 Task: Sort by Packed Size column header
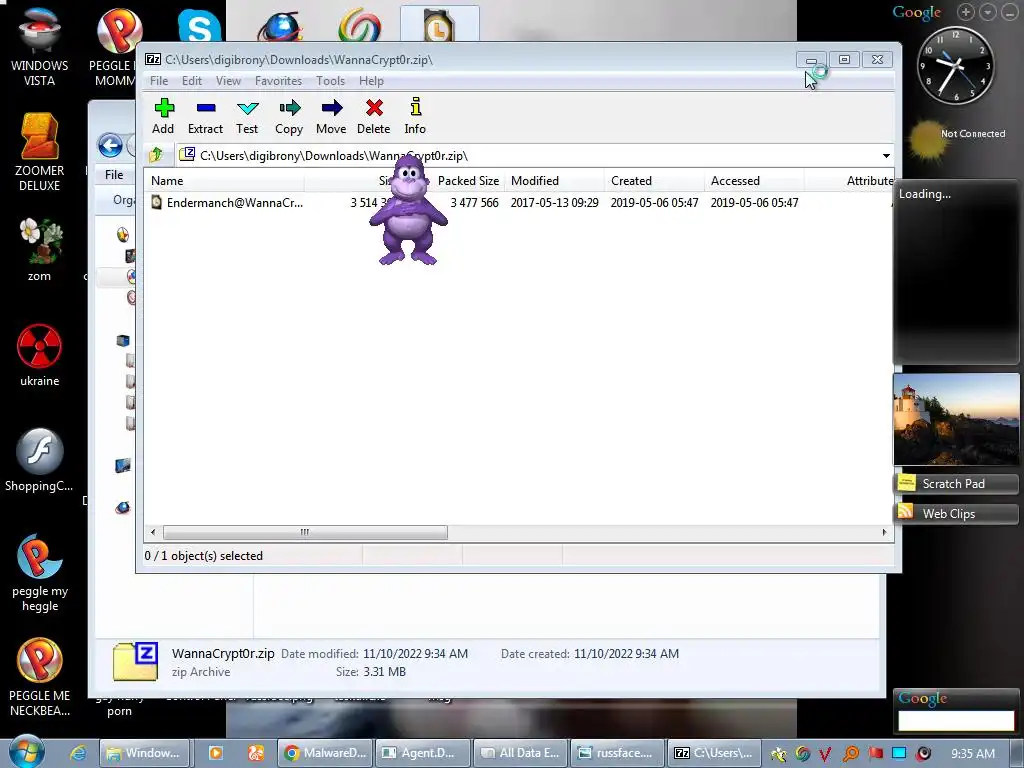click(x=468, y=181)
